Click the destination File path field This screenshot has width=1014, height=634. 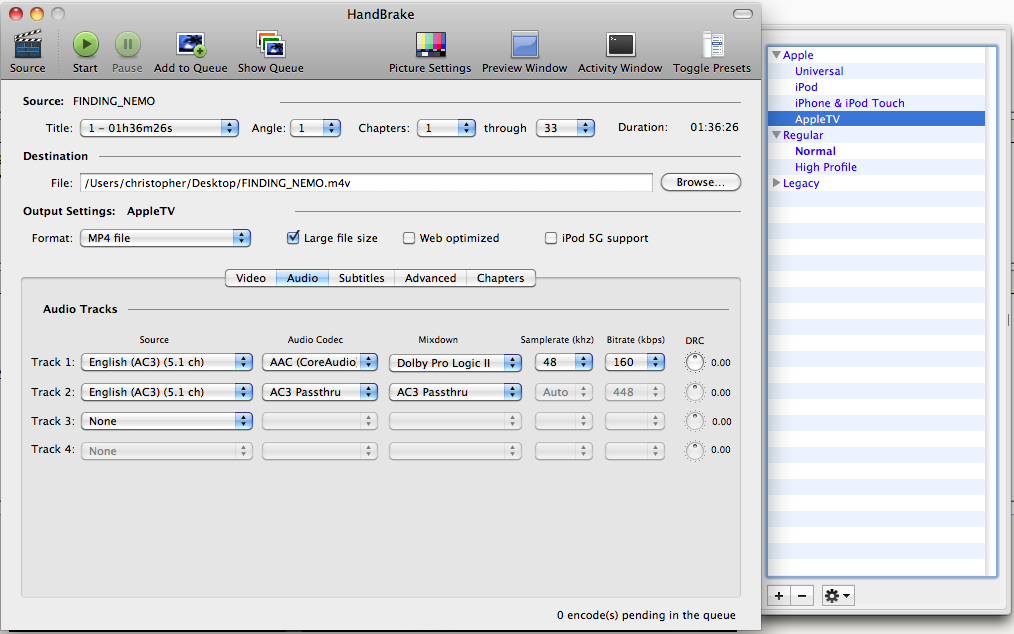[x=366, y=183]
